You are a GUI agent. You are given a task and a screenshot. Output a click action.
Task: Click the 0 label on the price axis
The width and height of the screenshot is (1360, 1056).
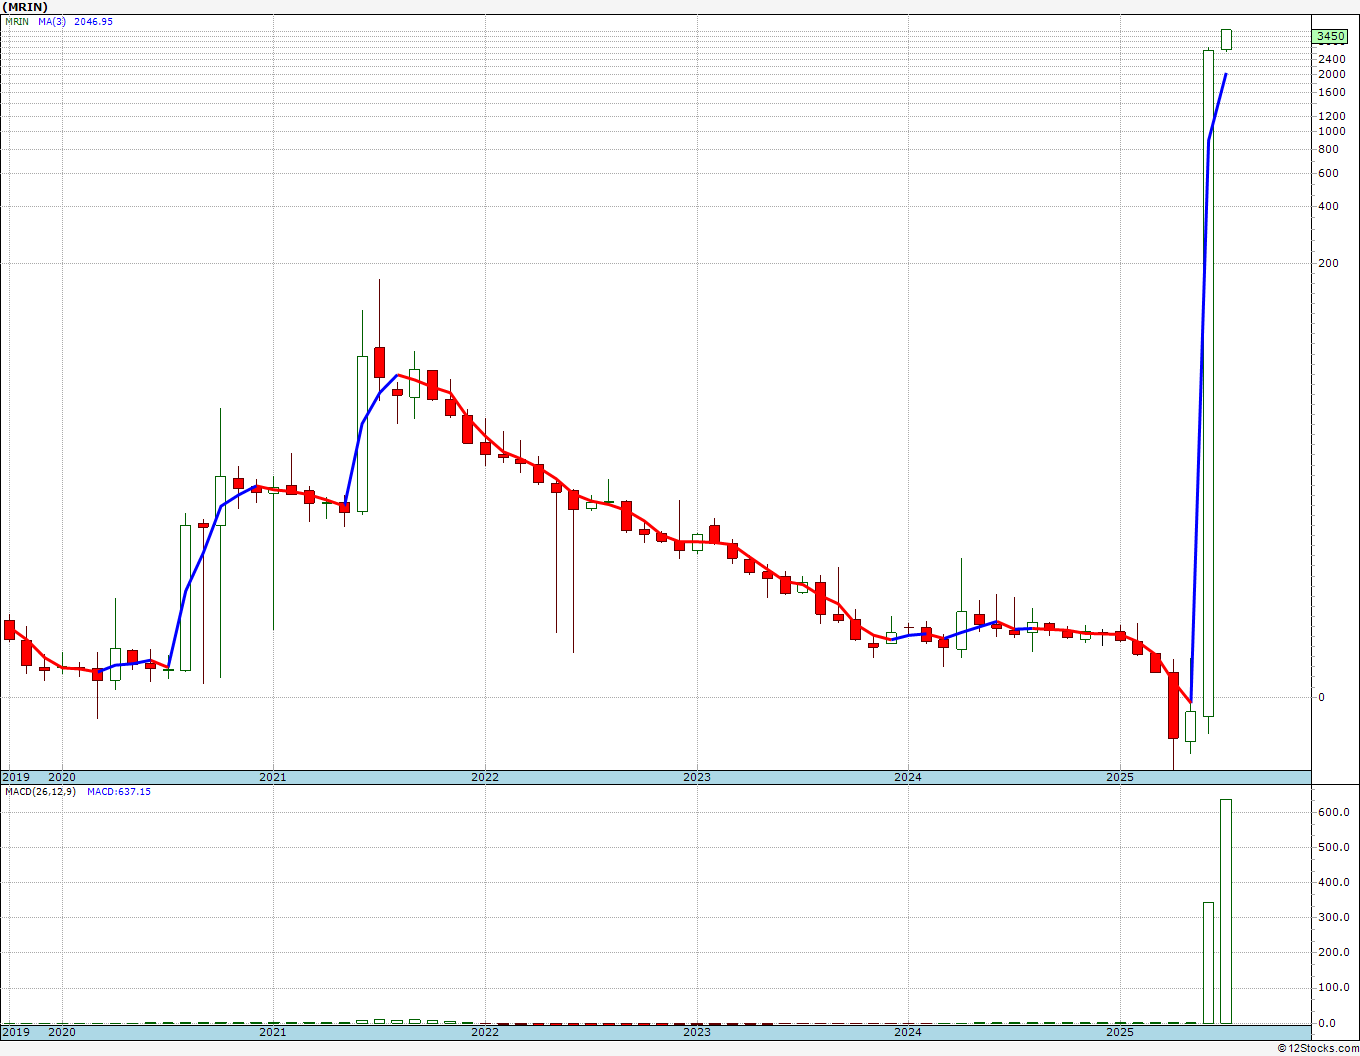click(x=1321, y=697)
